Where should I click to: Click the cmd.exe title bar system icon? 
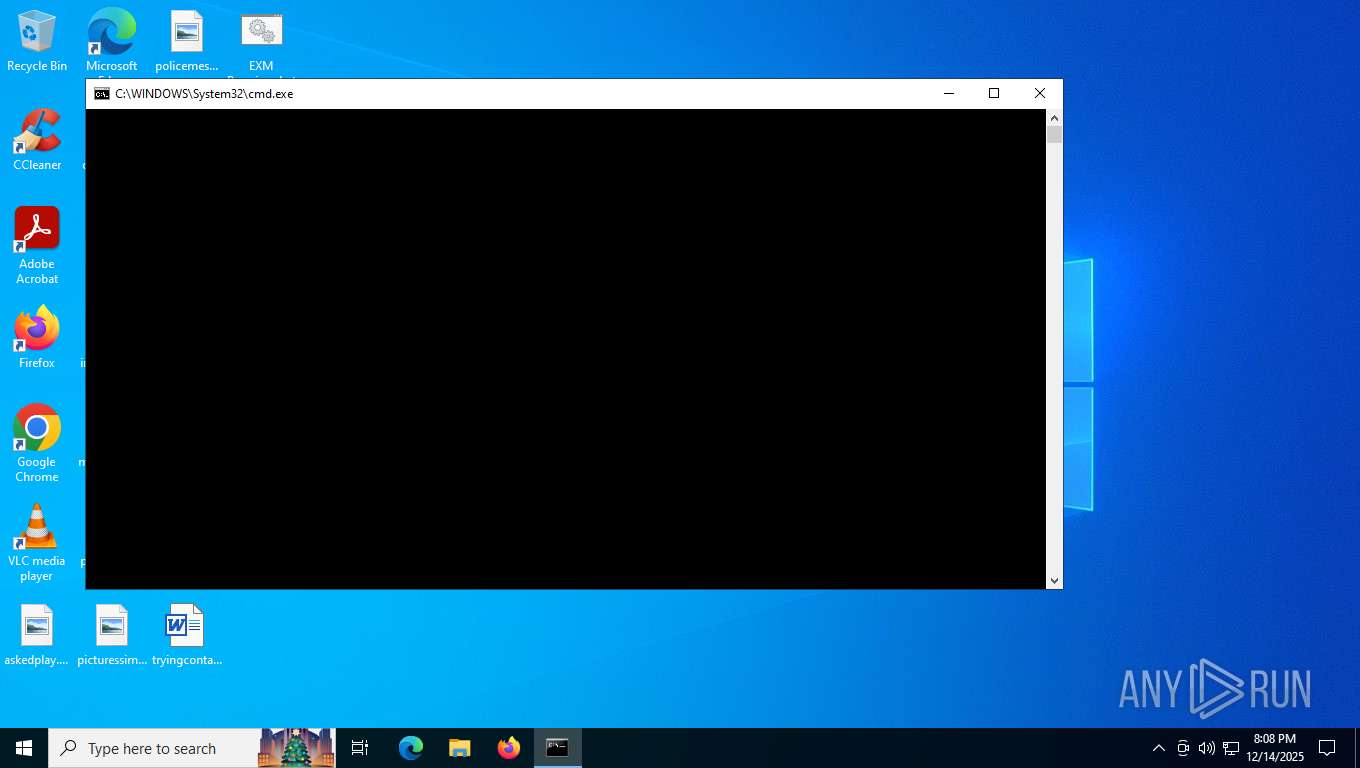pos(102,94)
